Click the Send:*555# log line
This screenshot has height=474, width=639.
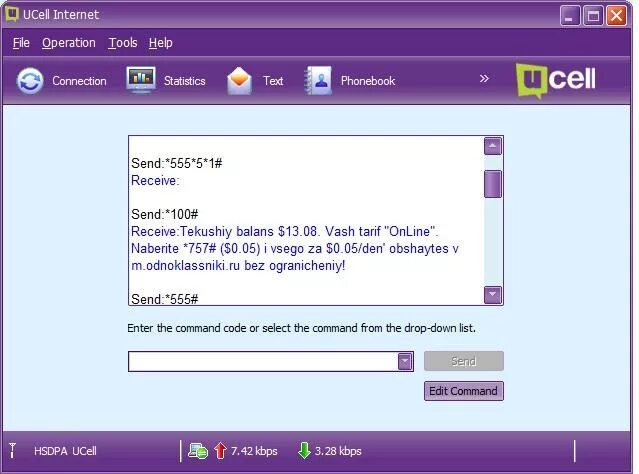[x=165, y=299]
